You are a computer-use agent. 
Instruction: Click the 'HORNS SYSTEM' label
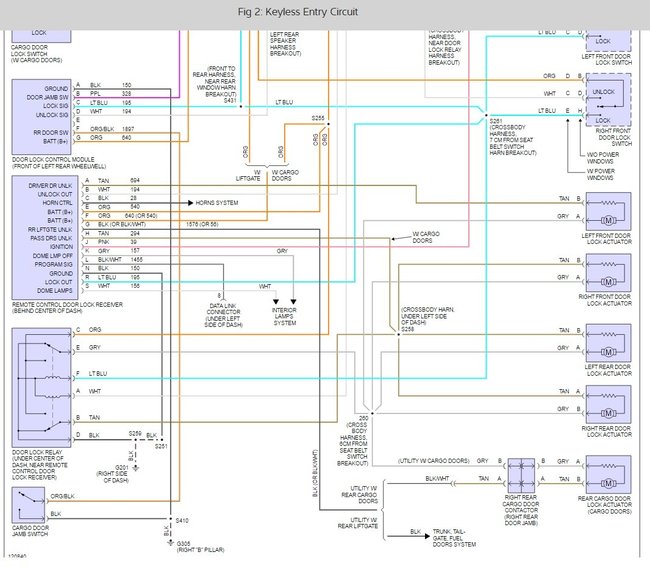coord(217,203)
